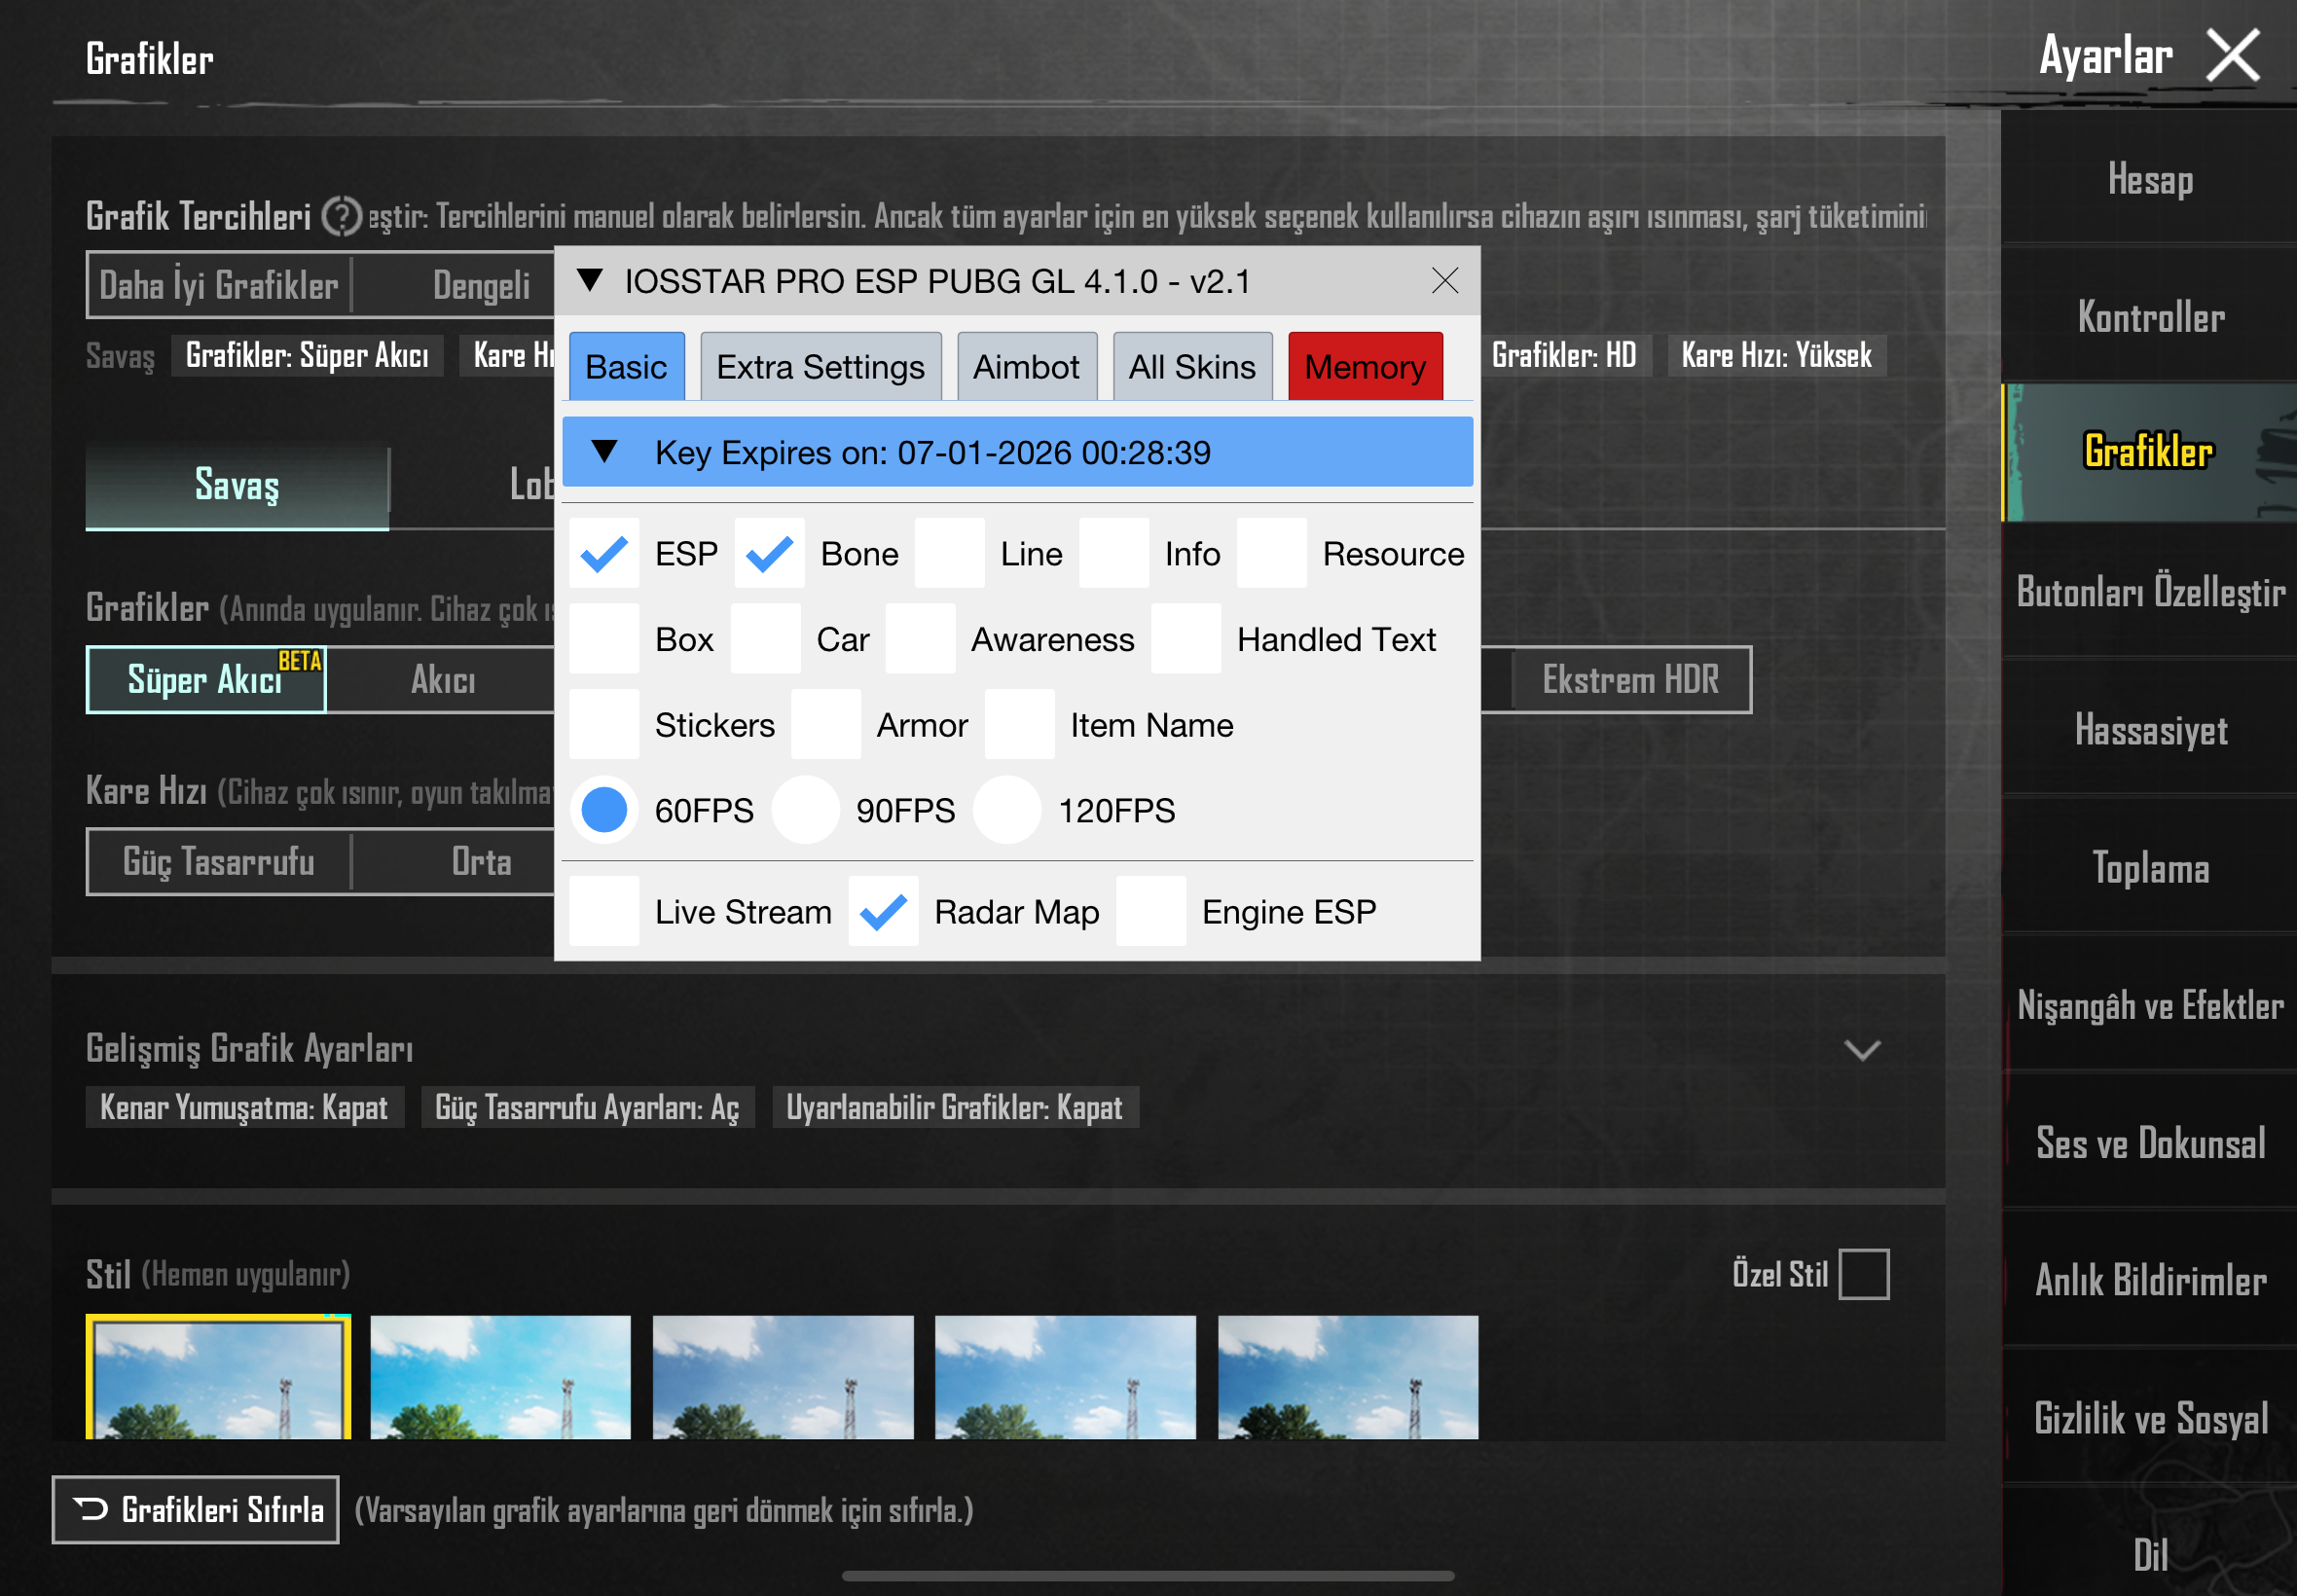Select Akıcı graphics quality
This screenshot has height=1596, width=2297.
pyautogui.click(x=442, y=680)
